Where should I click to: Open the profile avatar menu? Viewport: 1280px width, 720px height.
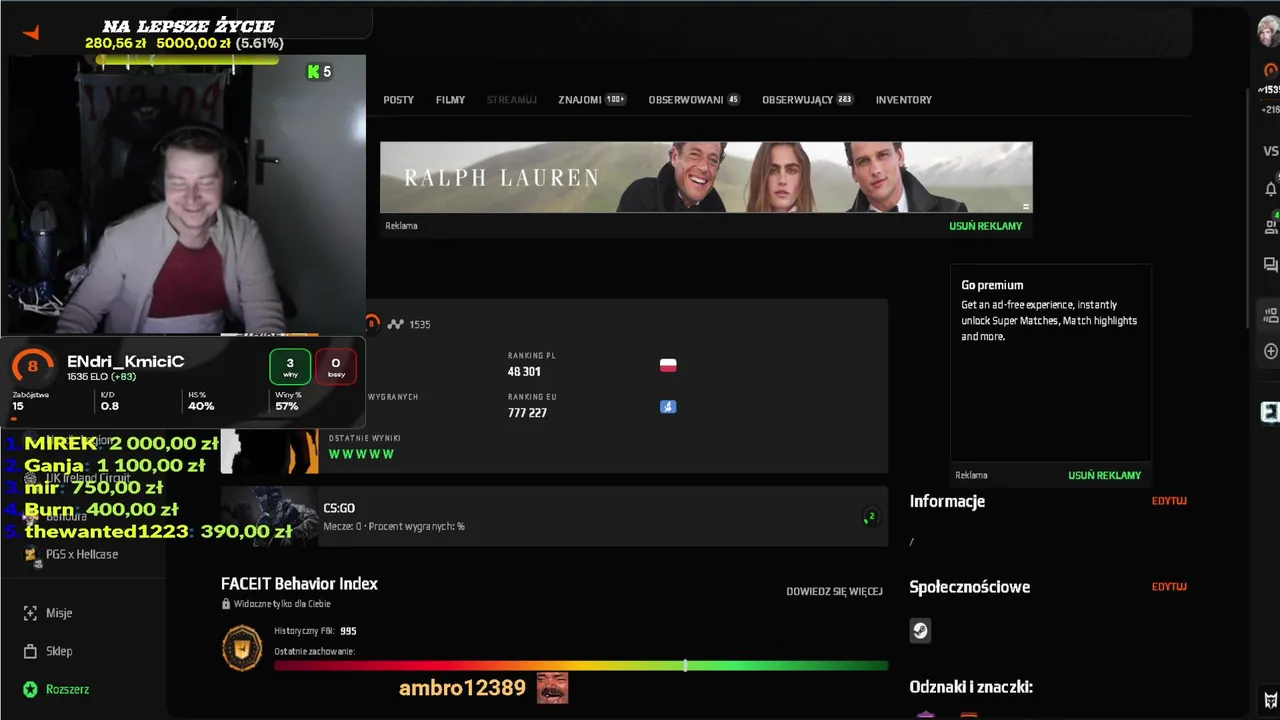(1268, 30)
